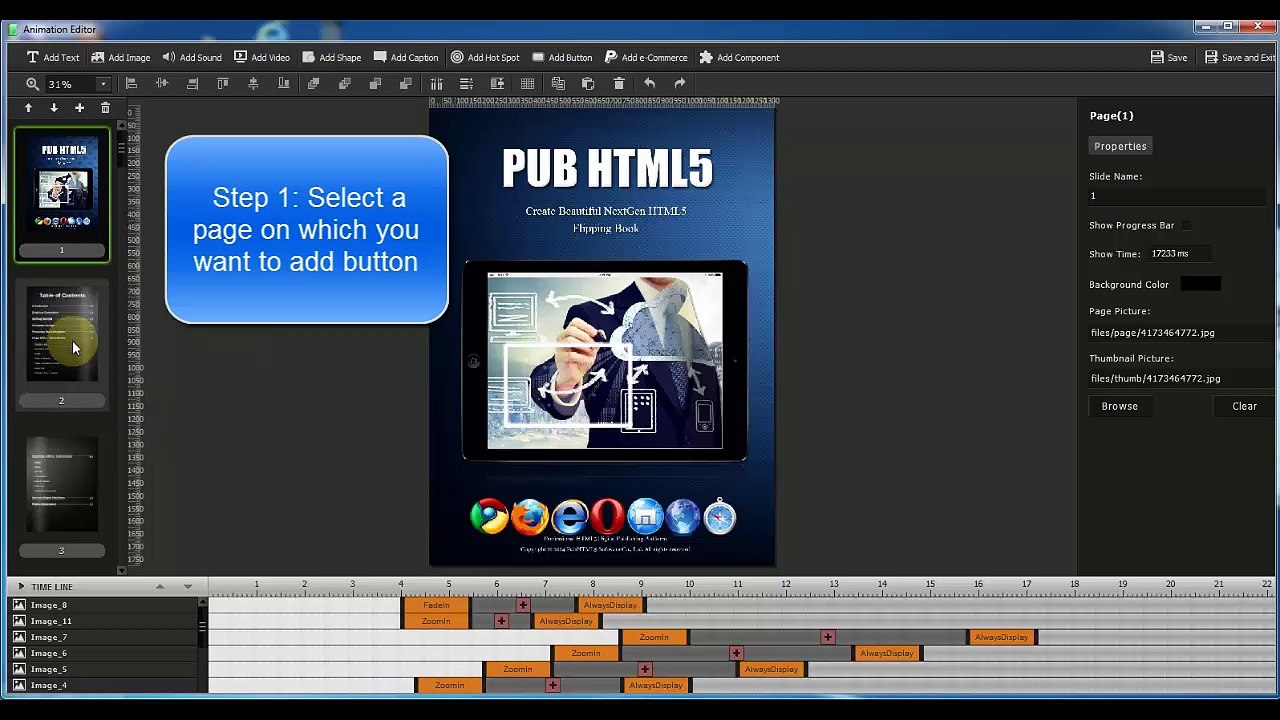Toggle the Show Progress Bar checkbox
Image resolution: width=1280 pixels, height=720 pixels.
coord(1186,226)
